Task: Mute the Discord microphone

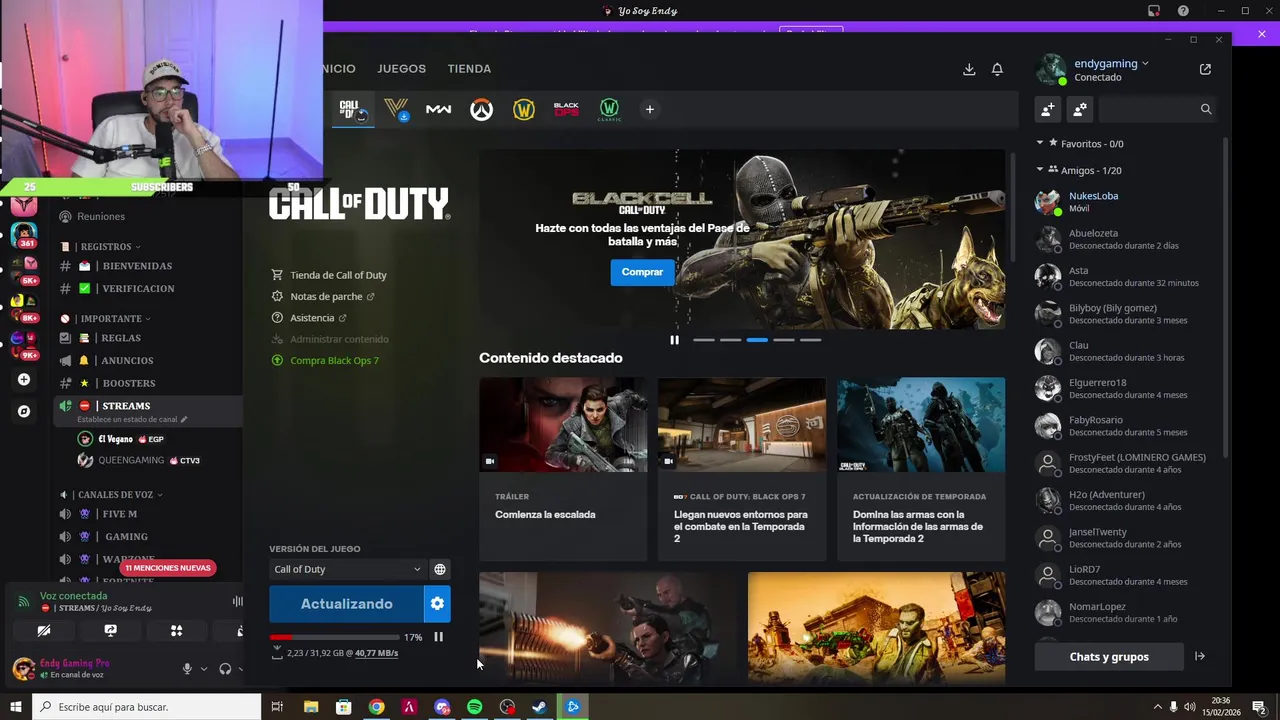Action: [187, 669]
